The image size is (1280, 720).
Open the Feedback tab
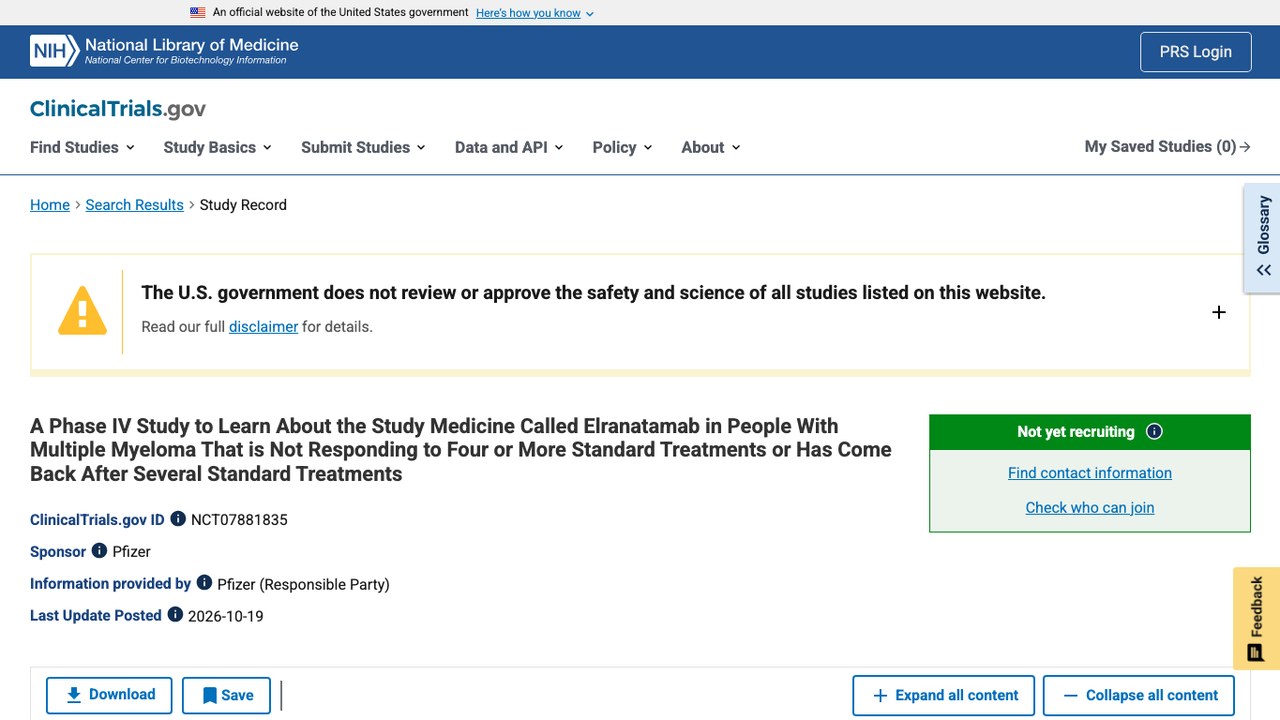tap(1256, 618)
